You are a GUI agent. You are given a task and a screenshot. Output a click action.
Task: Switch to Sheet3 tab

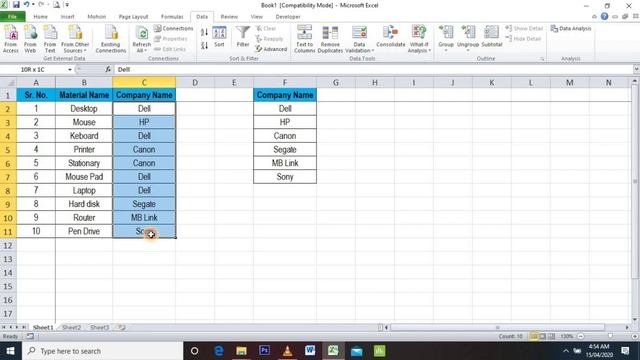point(99,327)
